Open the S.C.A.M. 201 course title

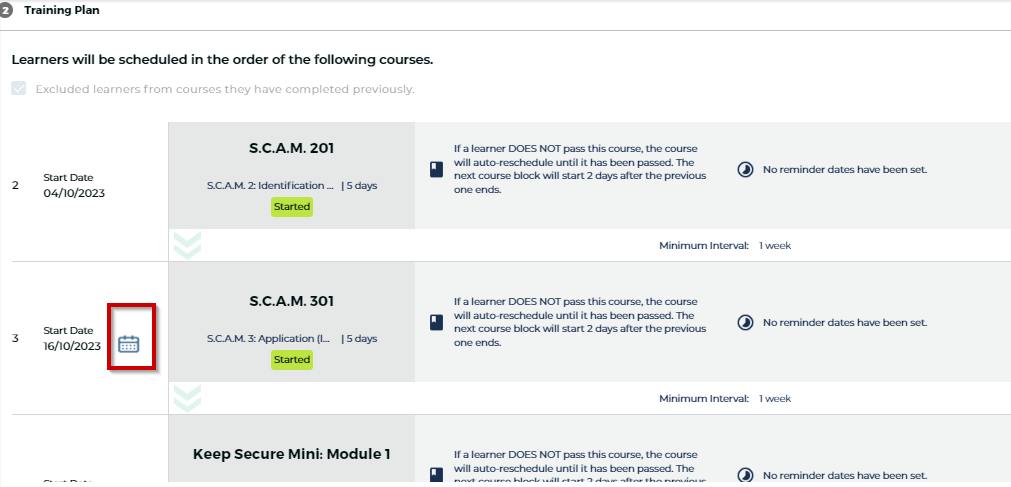tap(291, 149)
